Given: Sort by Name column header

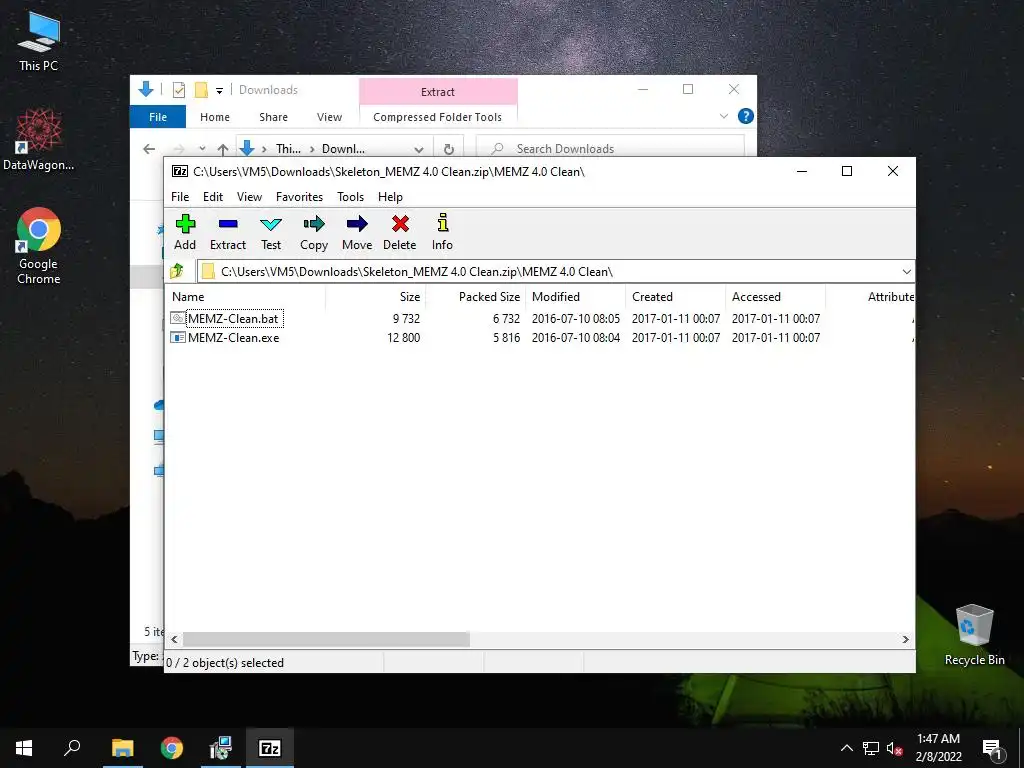Looking at the screenshot, I should click(246, 296).
